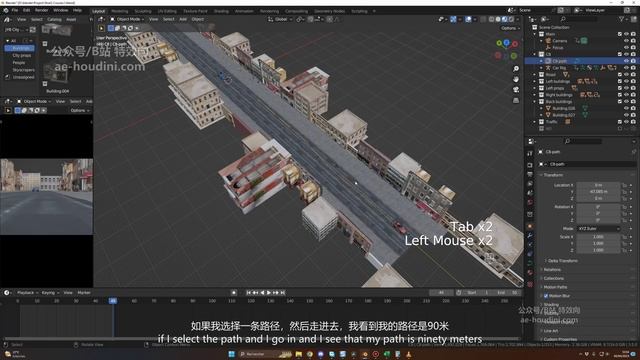Toggle visibility eye for Camera in outliner
Image resolution: width=640 pixels, height=360 pixels.
[626, 41]
